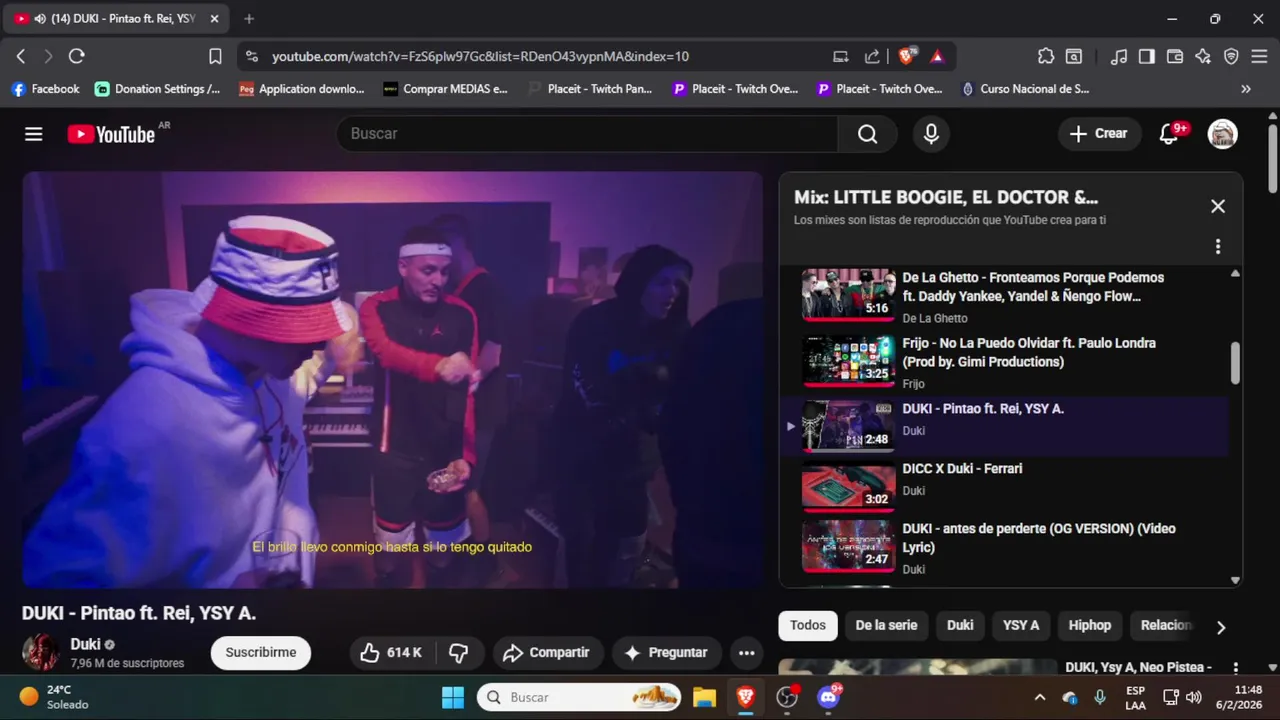This screenshot has width=1280, height=720.
Task: Select the Todos filter chip
Action: pos(808,625)
